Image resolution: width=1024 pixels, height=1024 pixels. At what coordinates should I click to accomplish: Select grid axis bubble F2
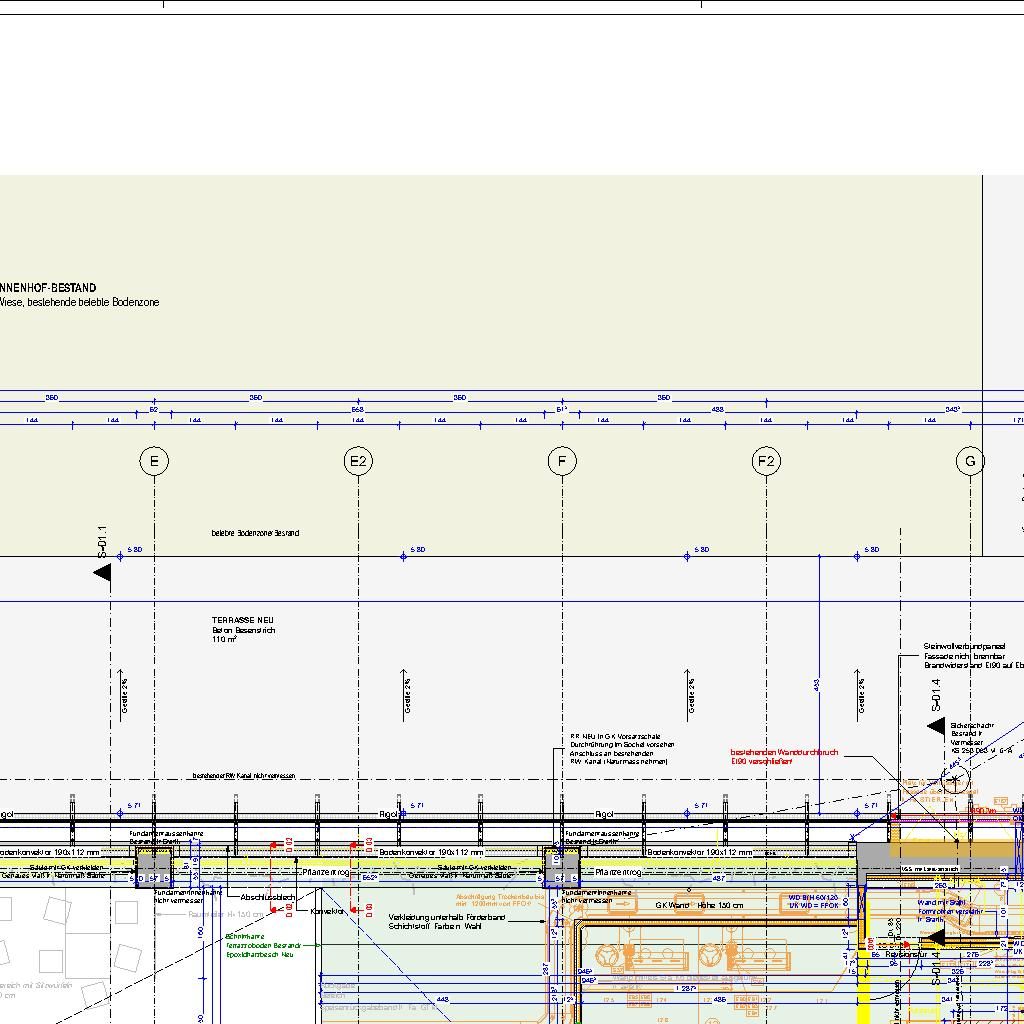[x=766, y=461]
